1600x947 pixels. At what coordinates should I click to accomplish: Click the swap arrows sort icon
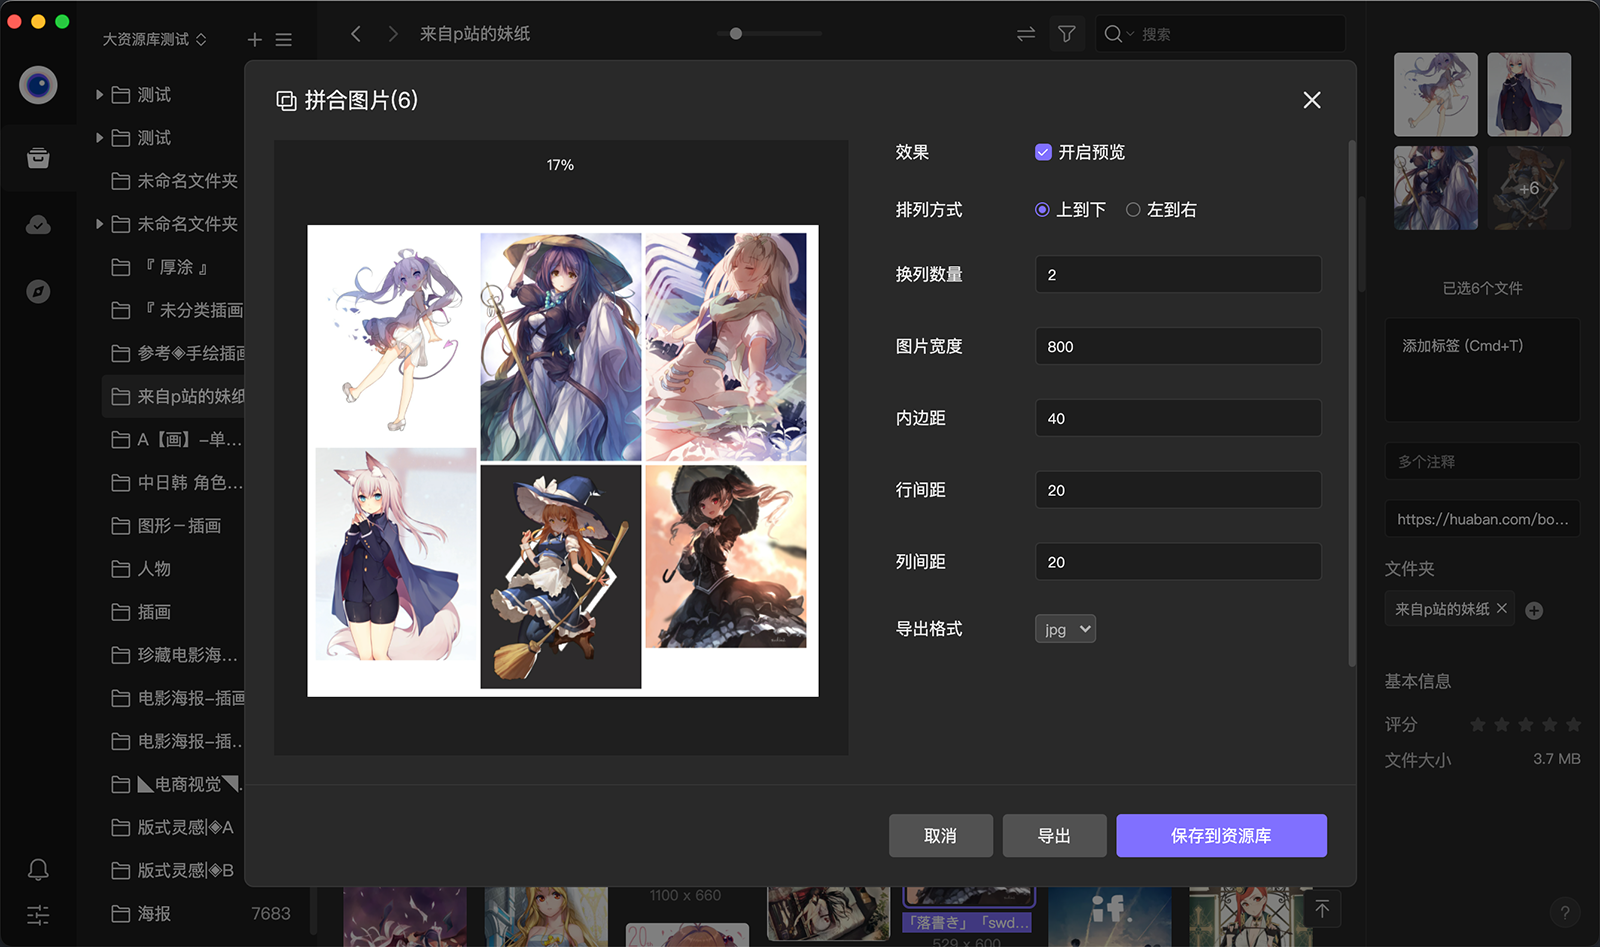1026,34
